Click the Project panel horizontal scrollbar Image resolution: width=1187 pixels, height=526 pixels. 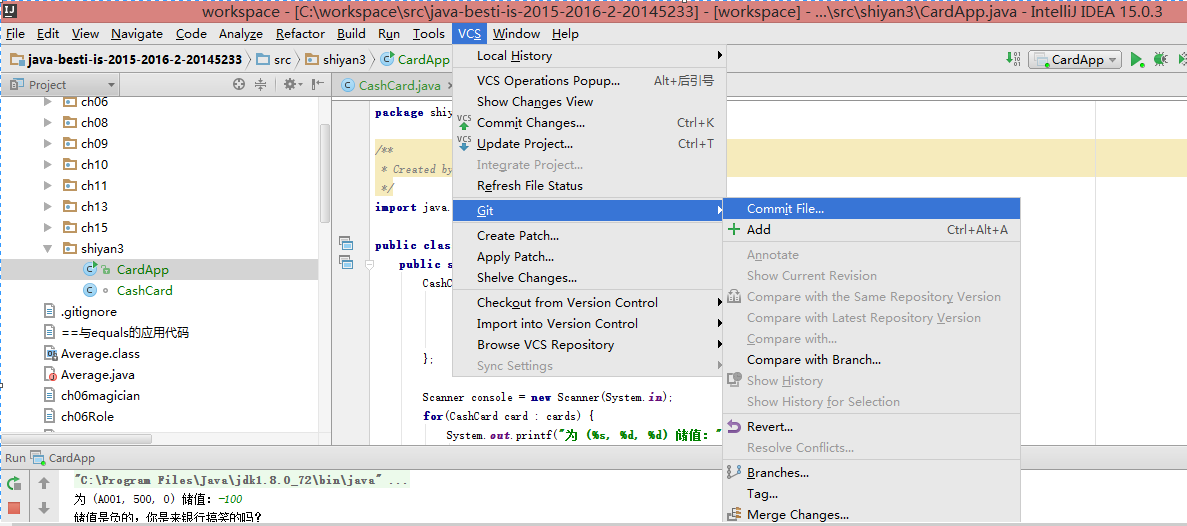[77, 438]
